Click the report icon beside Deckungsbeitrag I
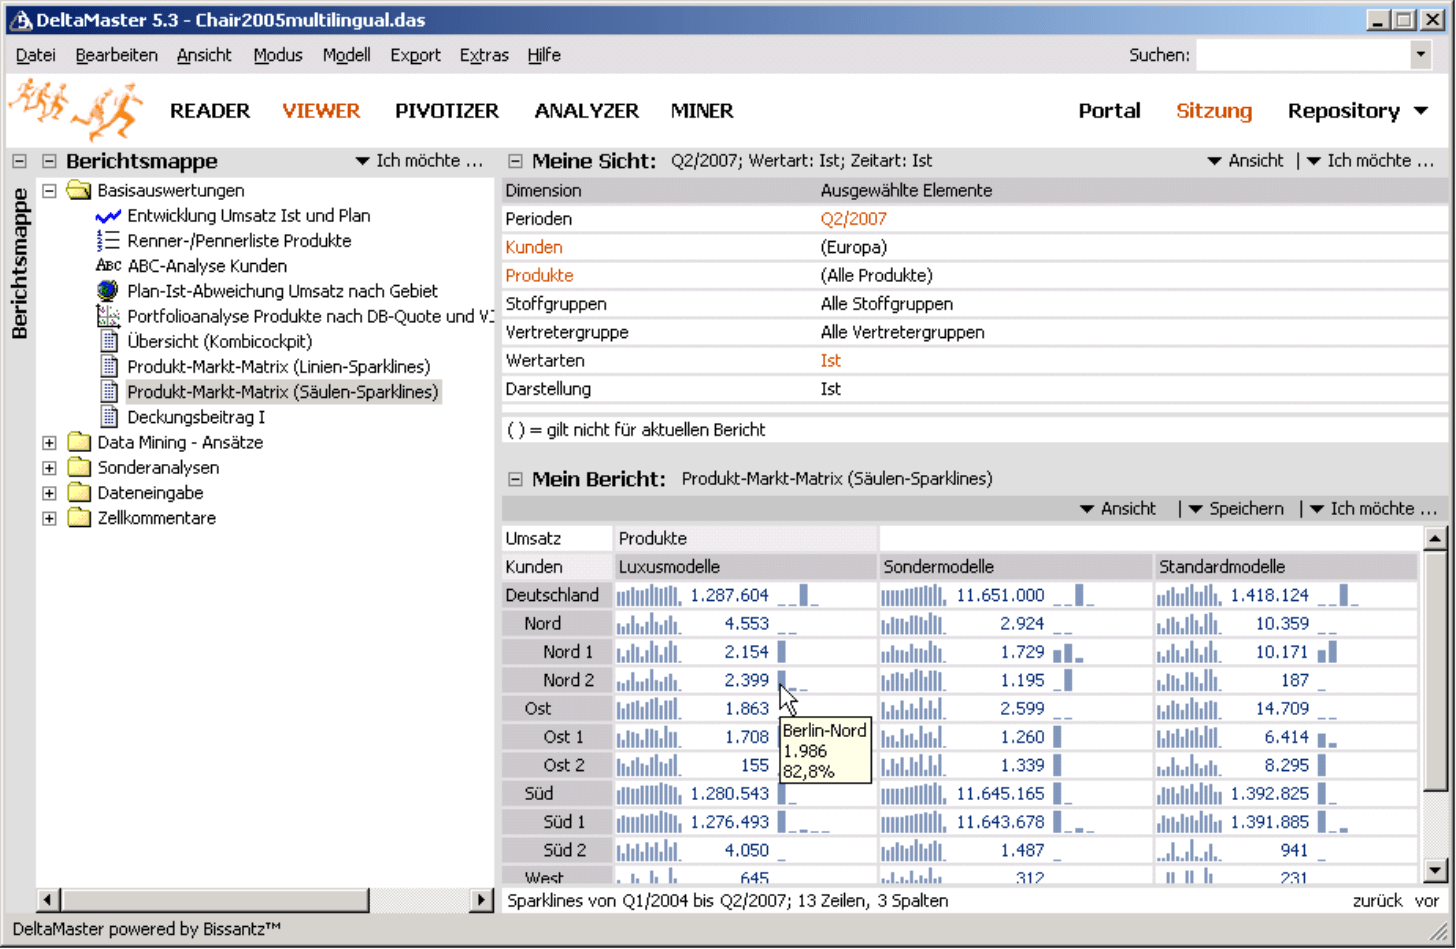The image size is (1456, 949). pos(110,417)
